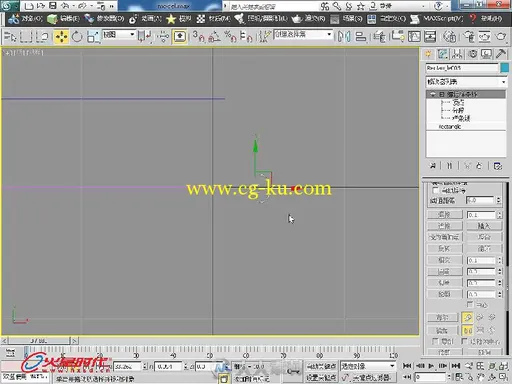Switch to the Display command panel tab
The height and width of the screenshot is (384, 512).
pyautogui.click(x=486, y=54)
